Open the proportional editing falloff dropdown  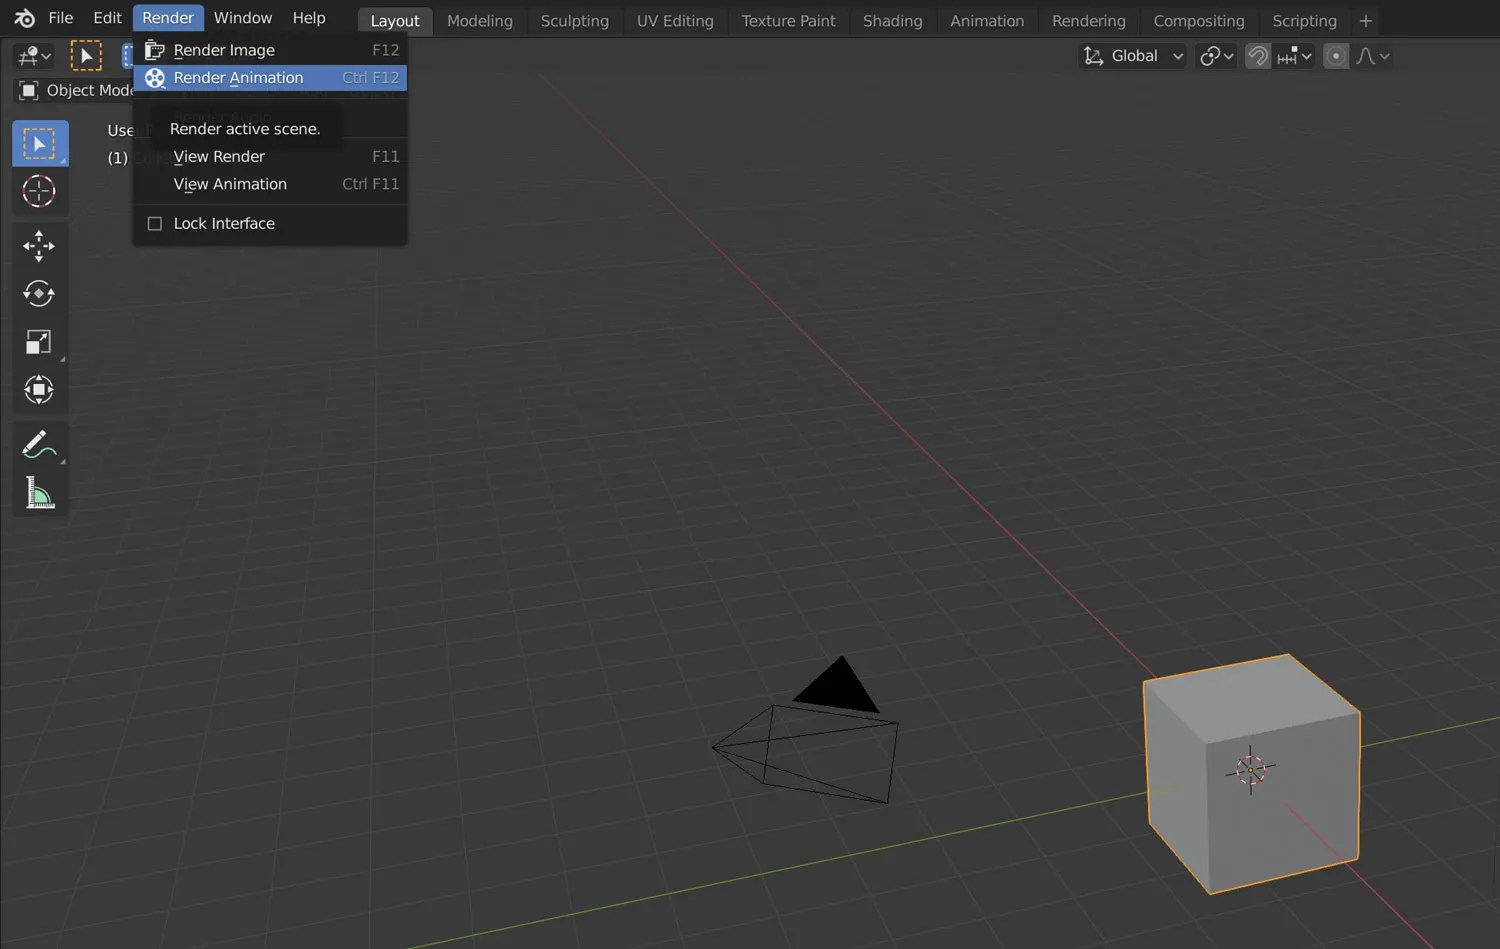tap(1372, 56)
